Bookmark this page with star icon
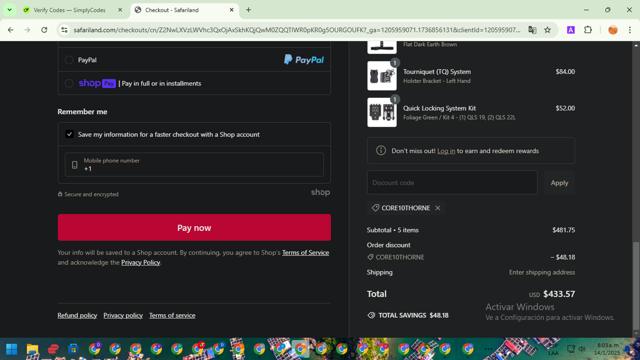This screenshot has width=640, height=360. click(547, 30)
